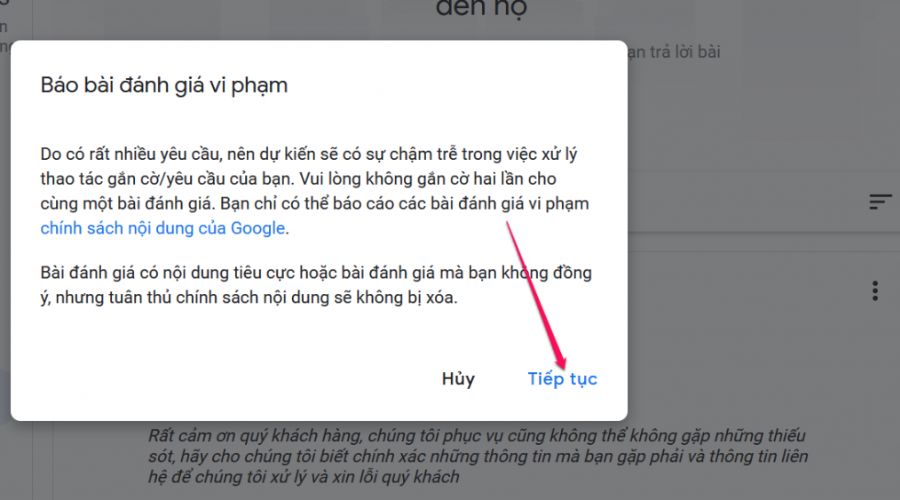900x500 pixels.
Task: Click the word Google in the policy link
Action: [258, 228]
